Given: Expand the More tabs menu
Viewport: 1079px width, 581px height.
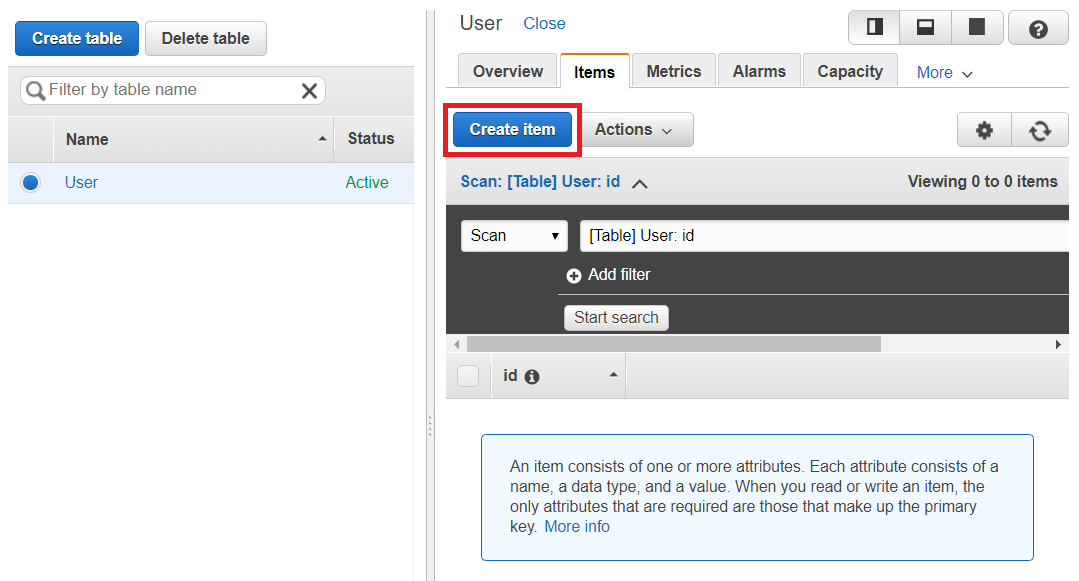Looking at the screenshot, I should 944,72.
